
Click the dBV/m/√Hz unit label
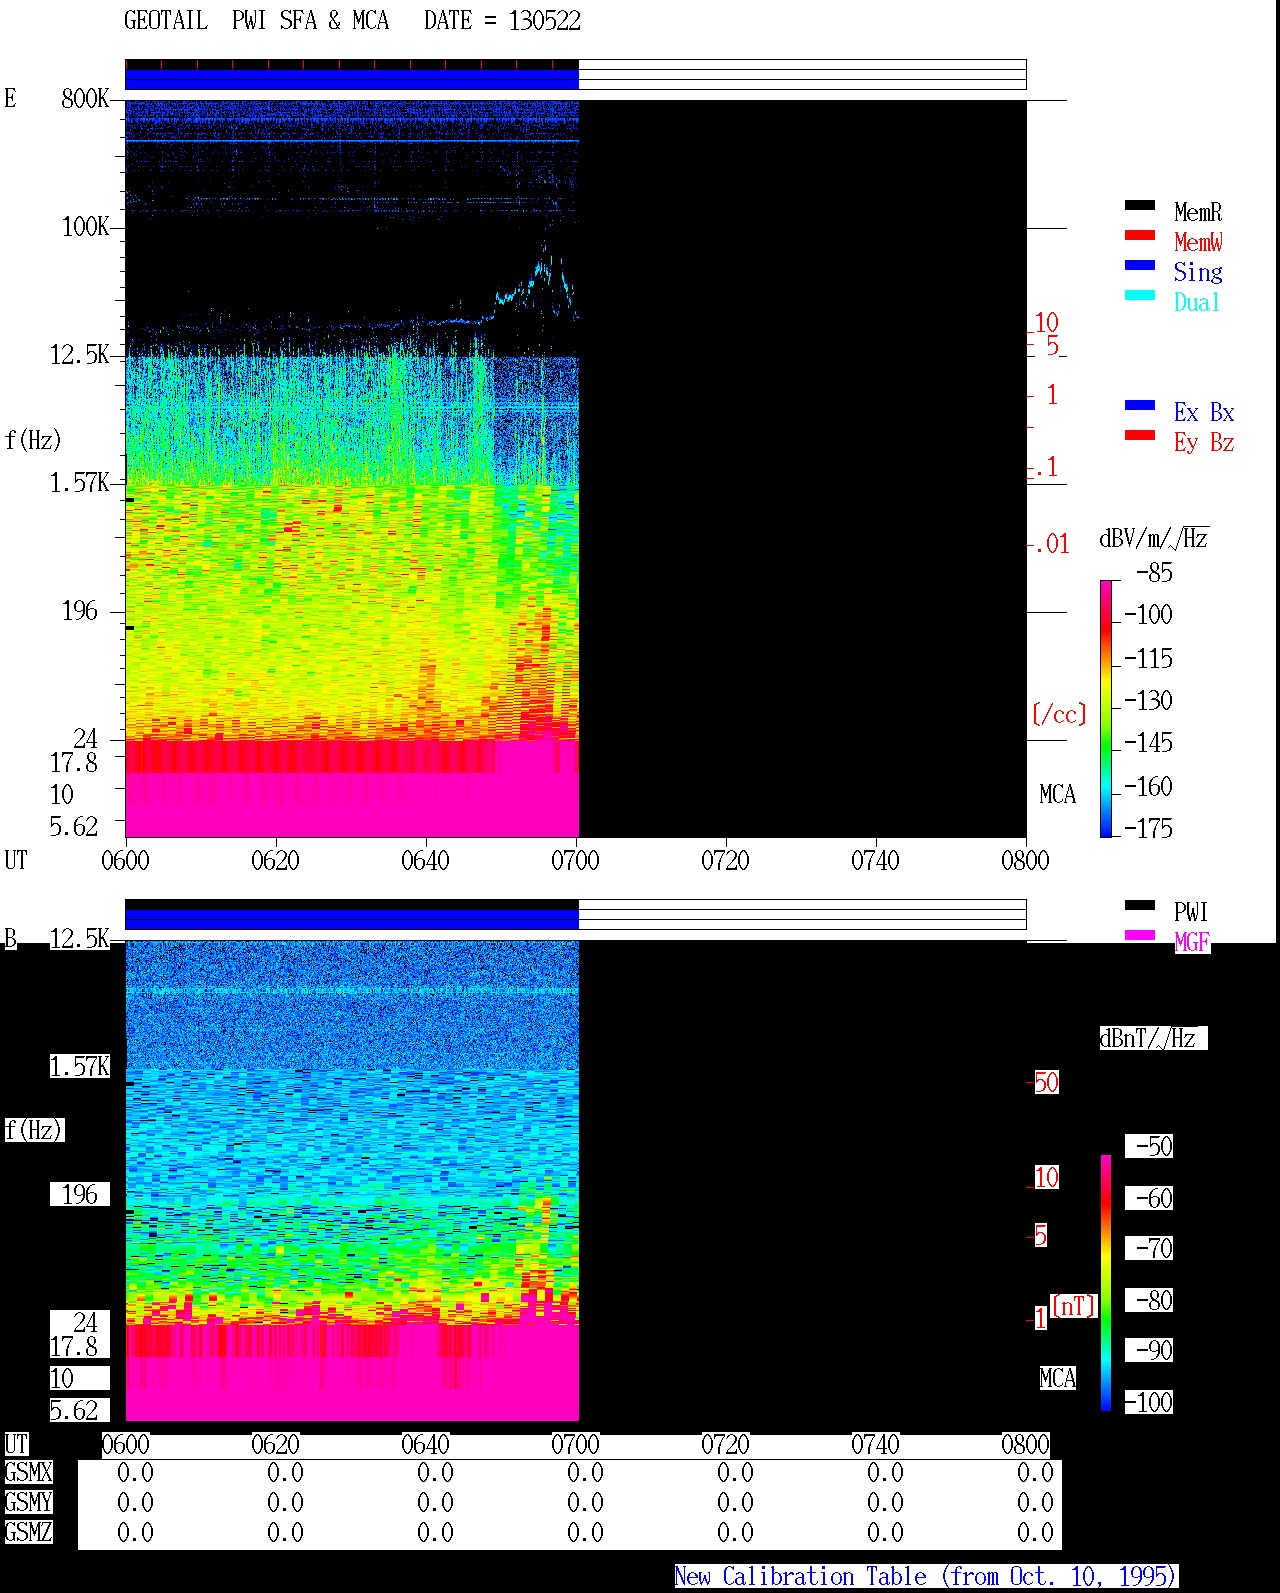click(x=1153, y=538)
